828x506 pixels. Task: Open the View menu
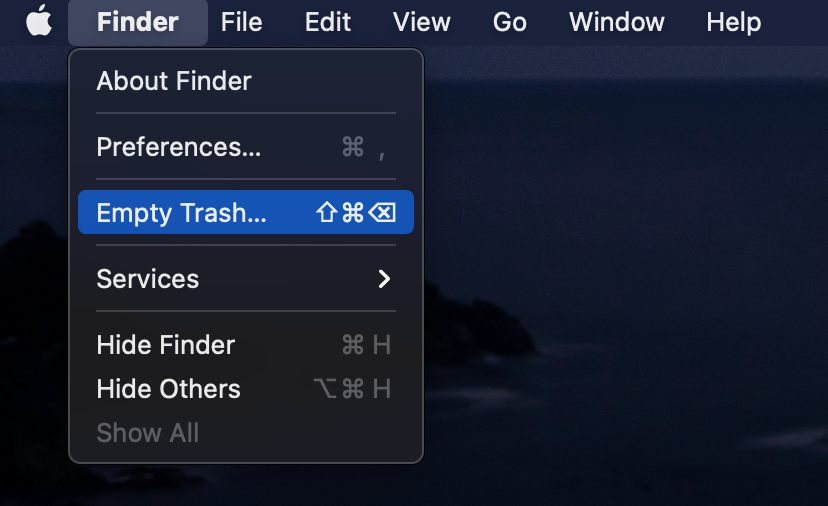[x=422, y=22]
